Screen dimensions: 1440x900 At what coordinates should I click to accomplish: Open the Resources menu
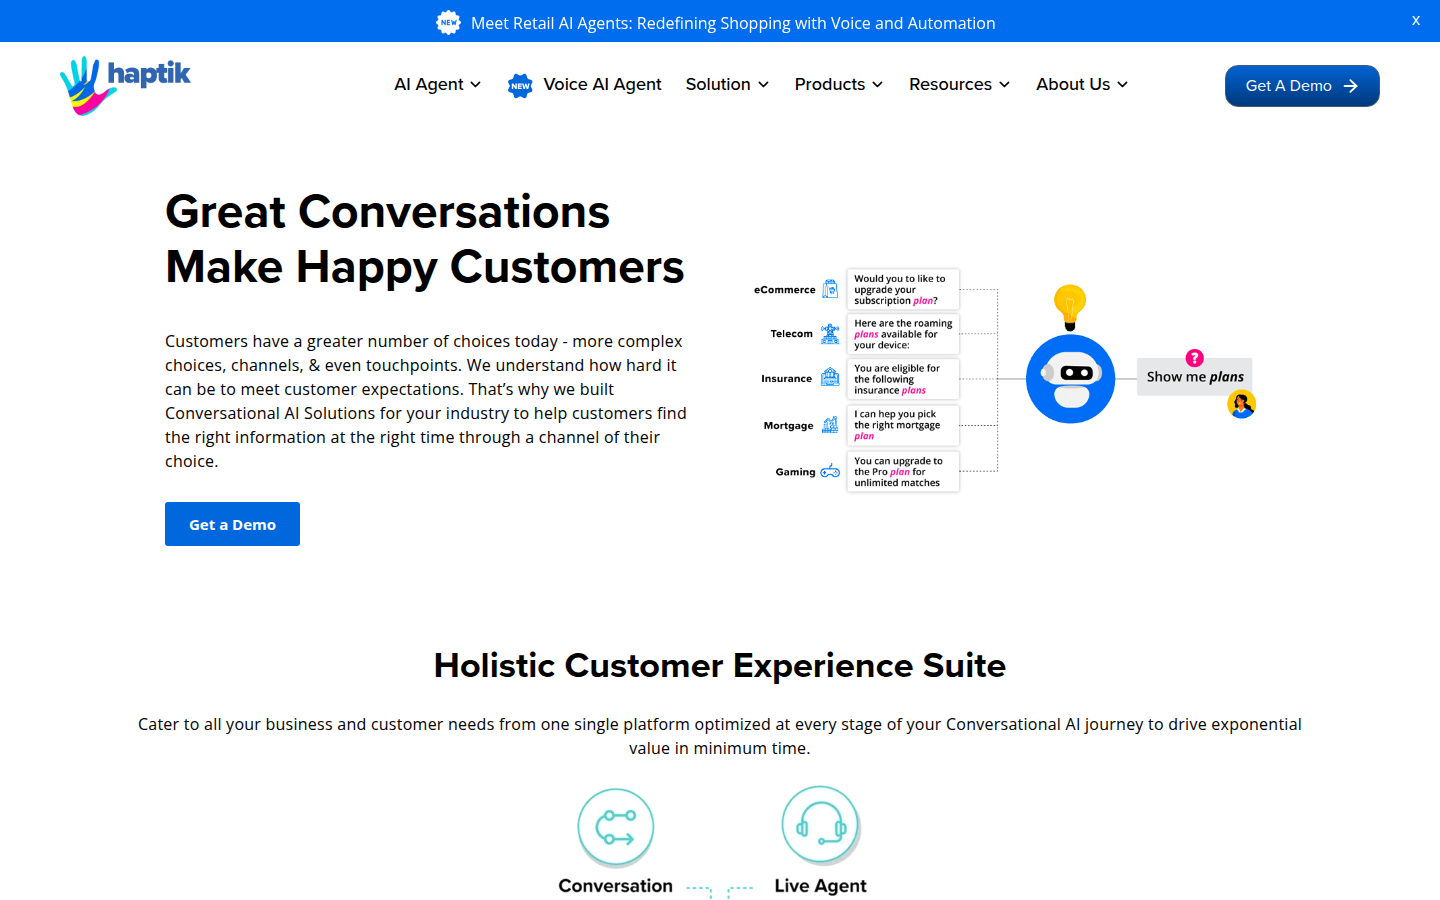[x=959, y=85]
